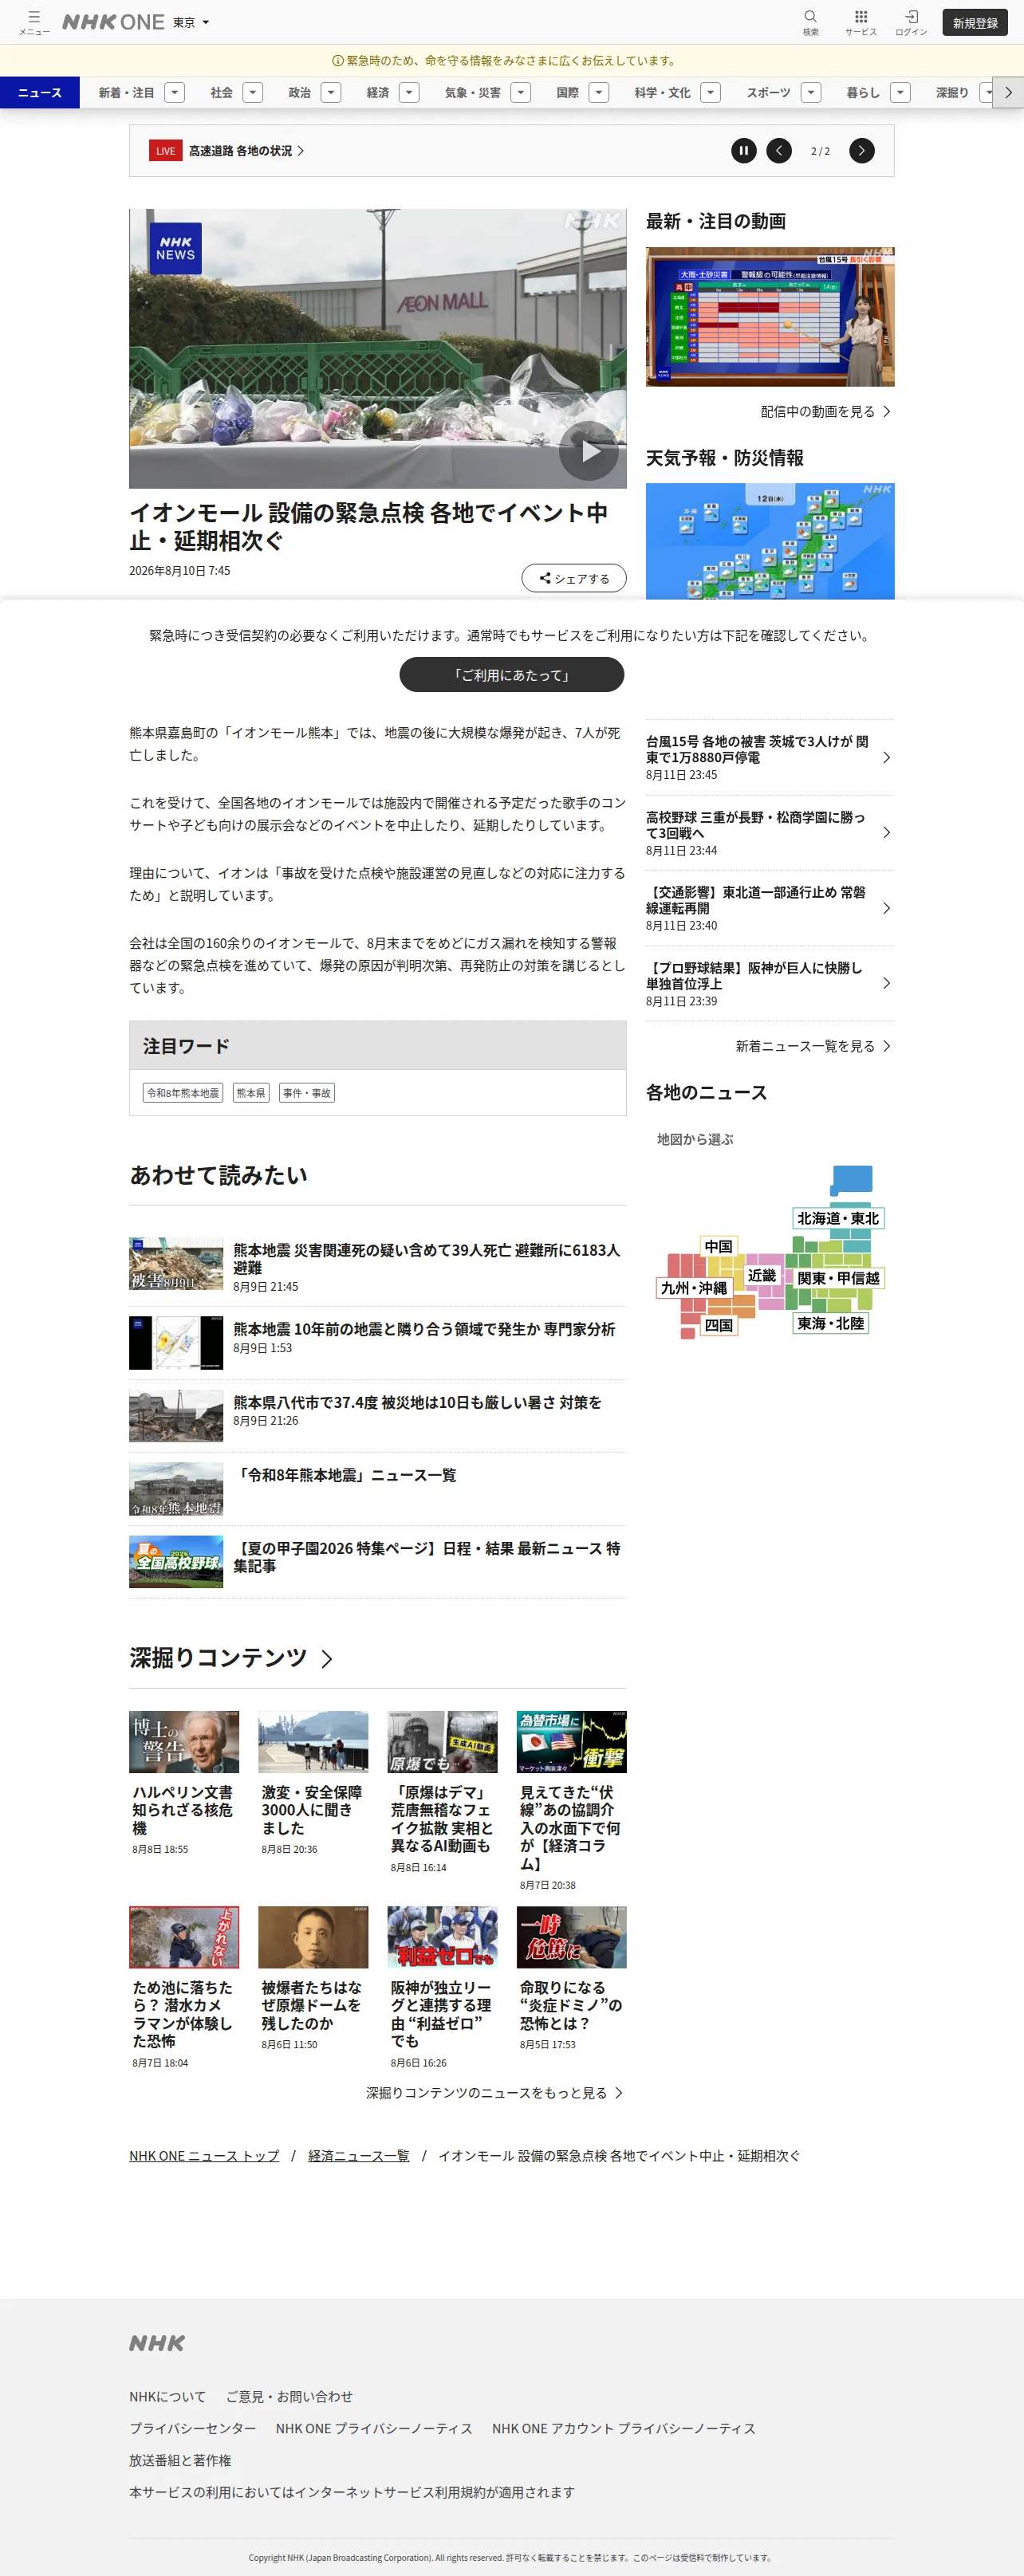Open the weather forecast map thumbnail
Image resolution: width=1024 pixels, height=2576 pixels.
click(770, 541)
